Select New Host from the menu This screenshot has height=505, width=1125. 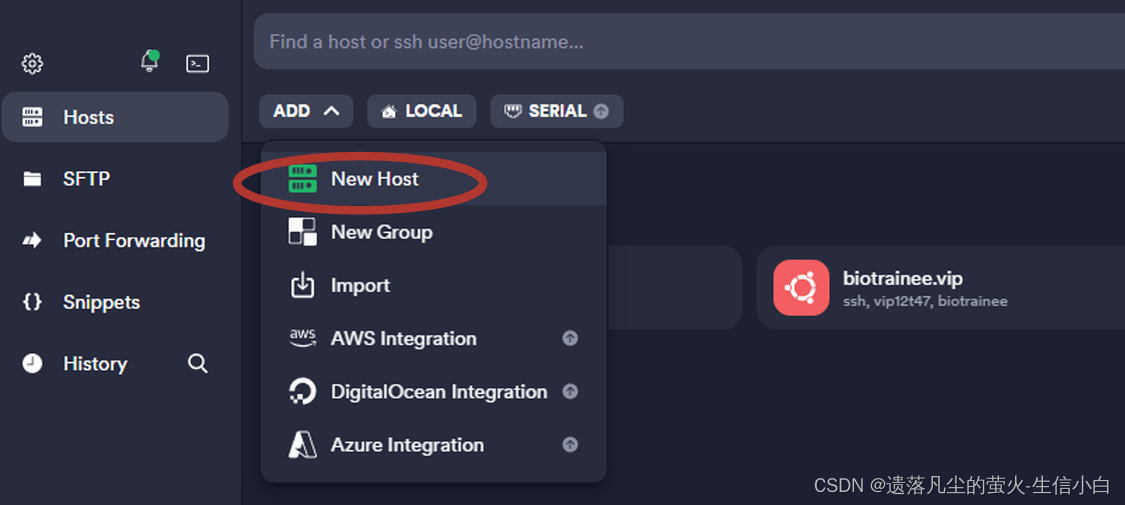[375, 179]
